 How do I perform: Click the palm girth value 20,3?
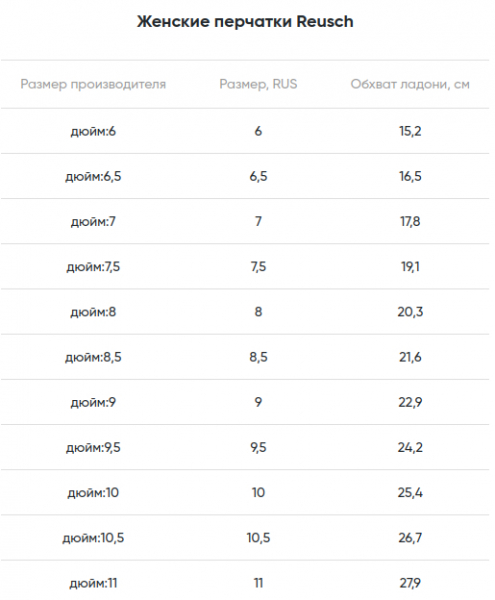tap(410, 312)
